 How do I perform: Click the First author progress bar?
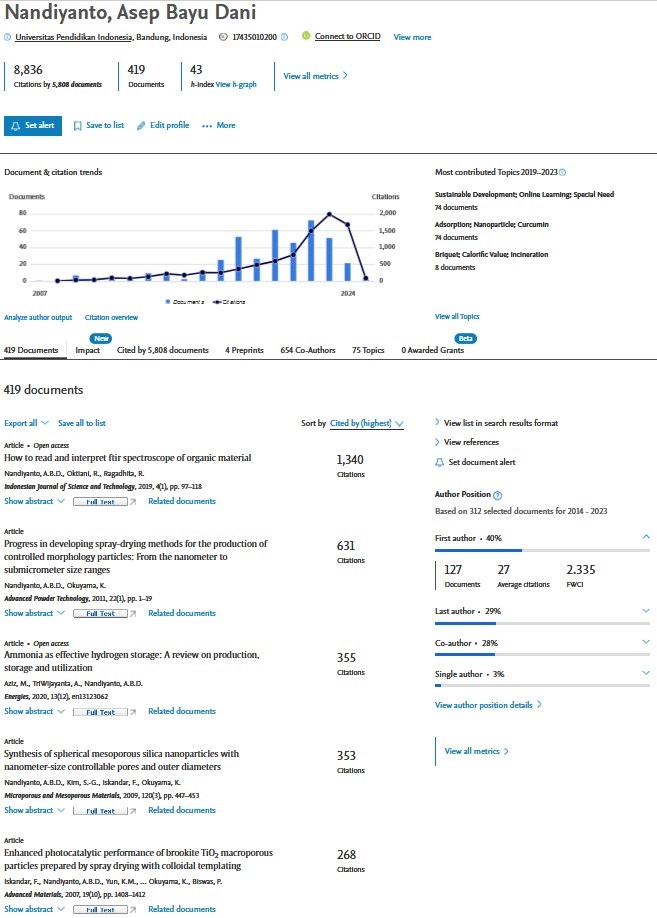tap(542, 550)
